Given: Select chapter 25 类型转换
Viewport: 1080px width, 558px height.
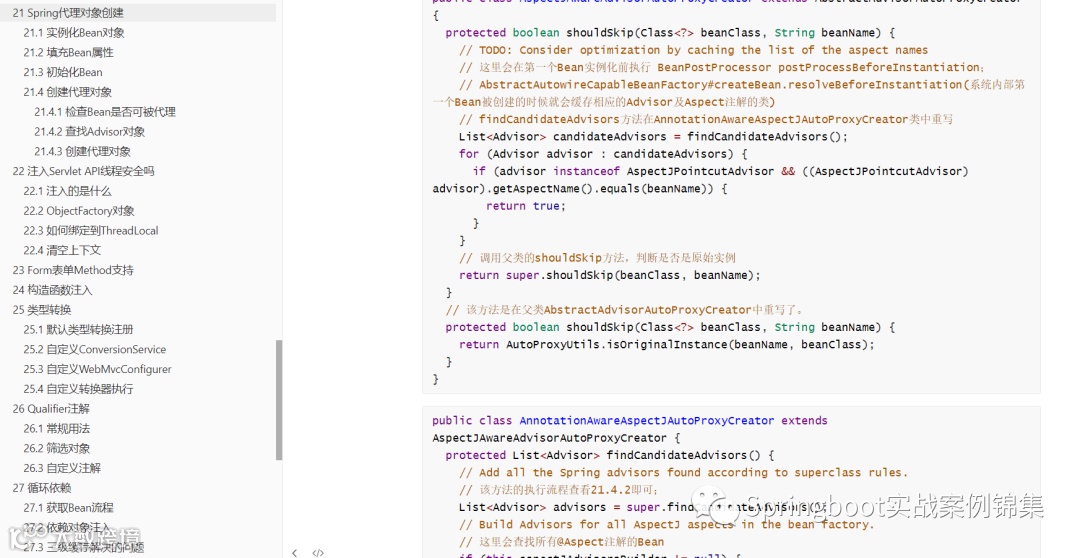Looking at the screenshot, I should 41,310.
